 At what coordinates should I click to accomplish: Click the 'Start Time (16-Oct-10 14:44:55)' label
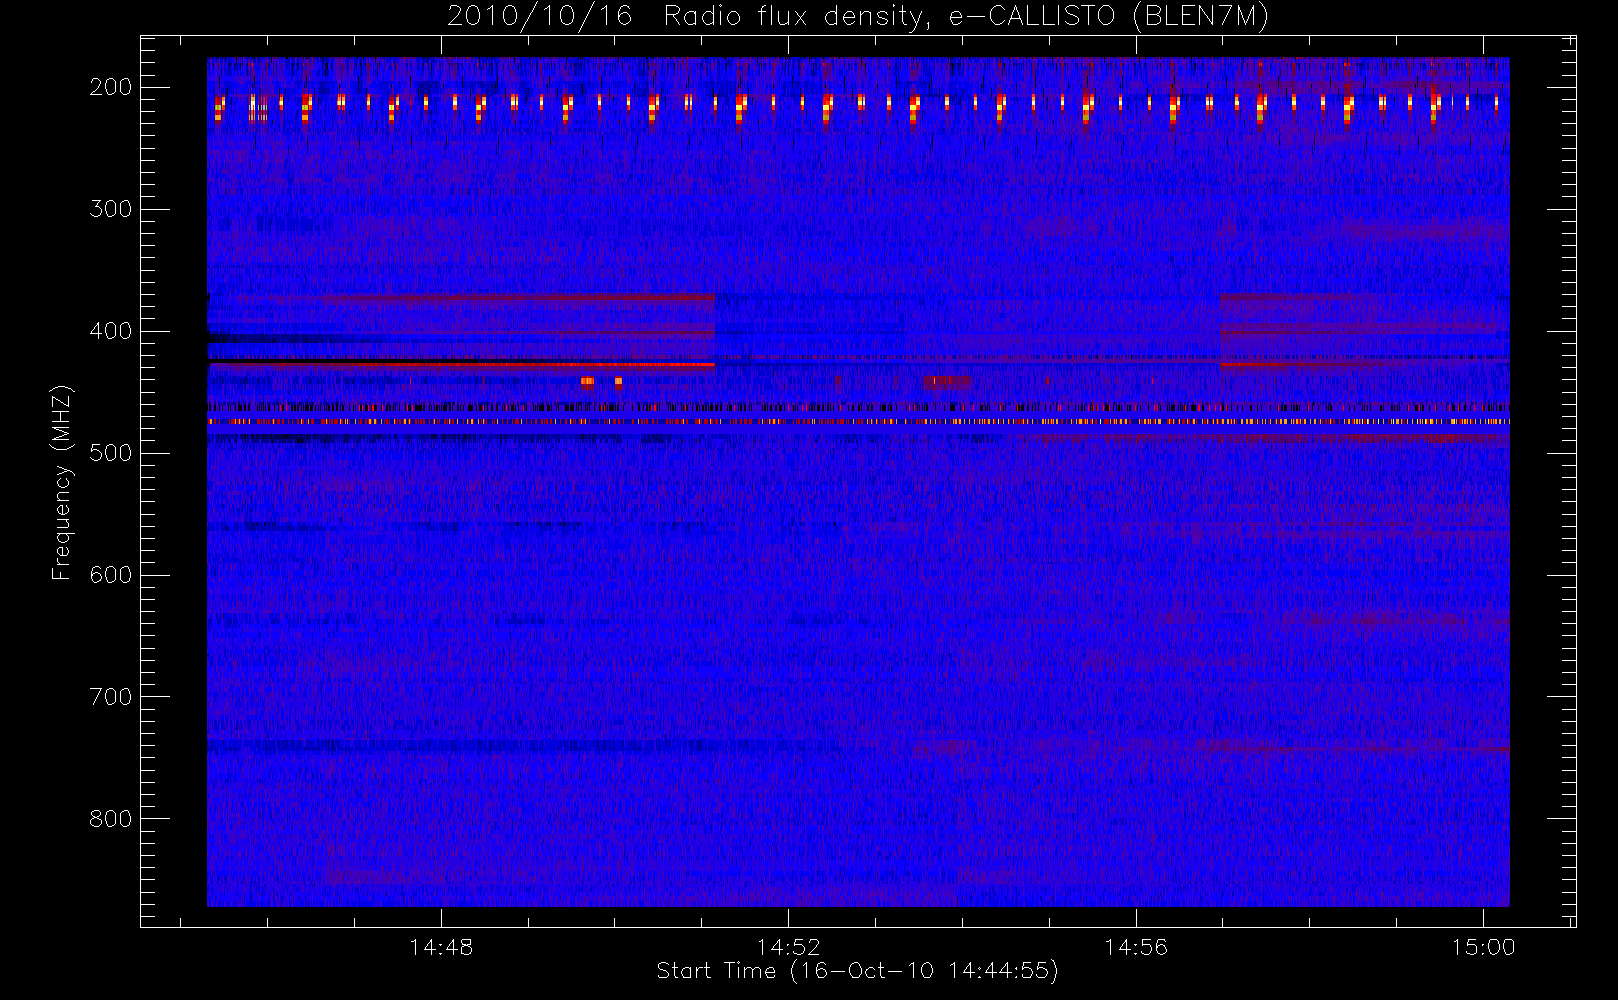(857, 971)
